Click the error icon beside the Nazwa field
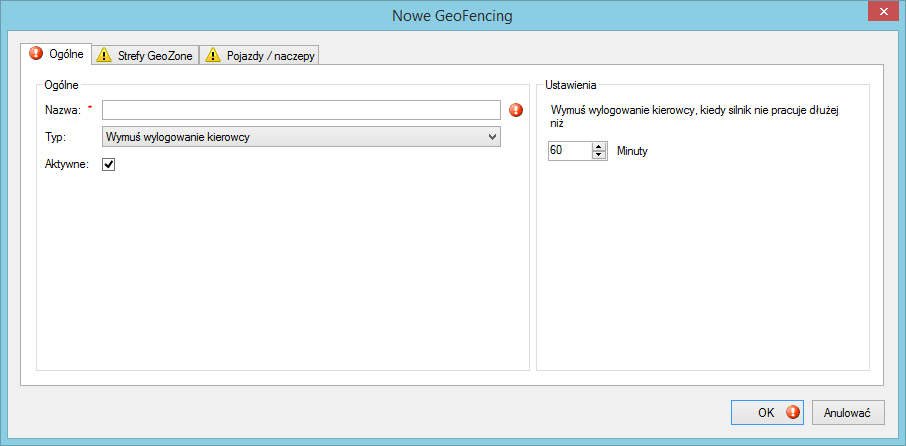 point(516,110)
